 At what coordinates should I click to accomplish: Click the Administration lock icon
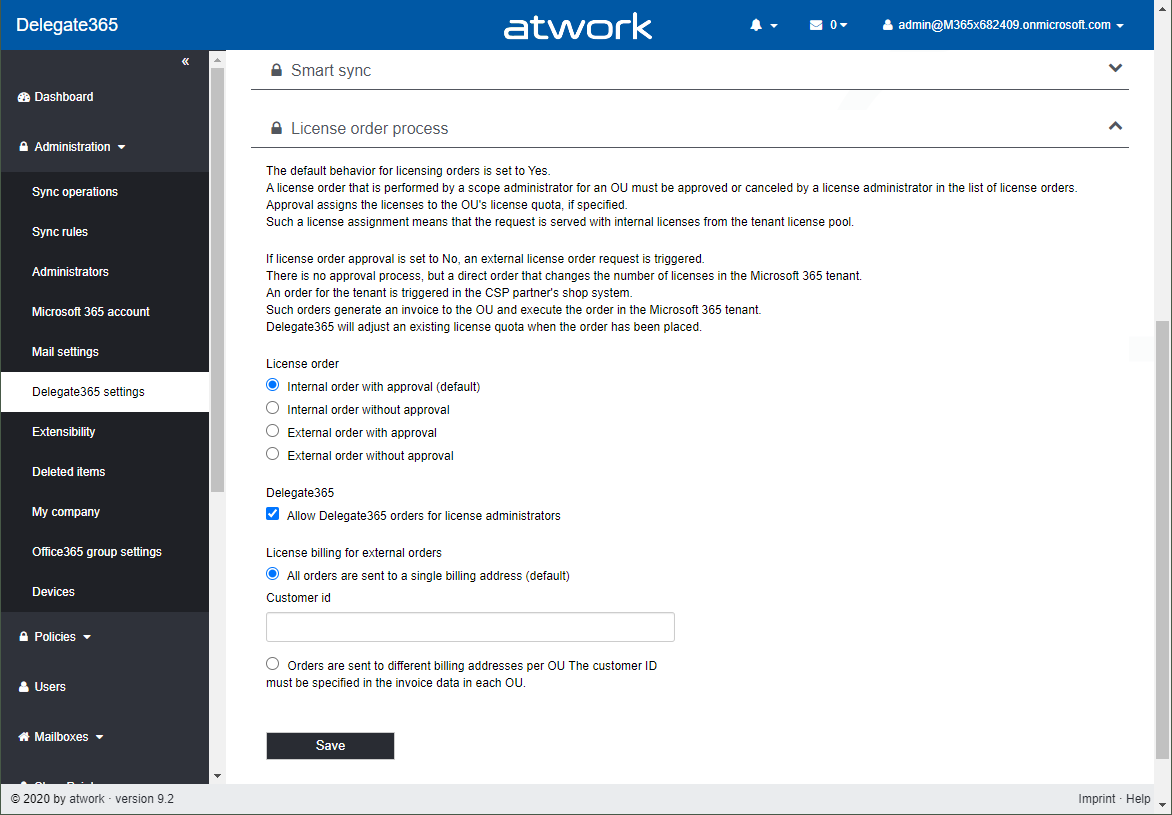coord(24,147)
